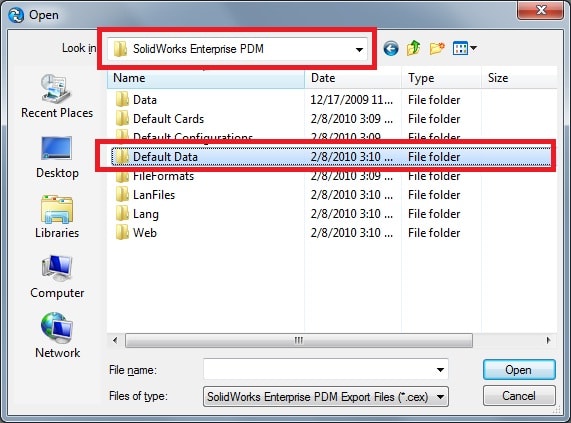571x423 pixels.
Task: Sort by the Type column header
Action: pos(441,78)
